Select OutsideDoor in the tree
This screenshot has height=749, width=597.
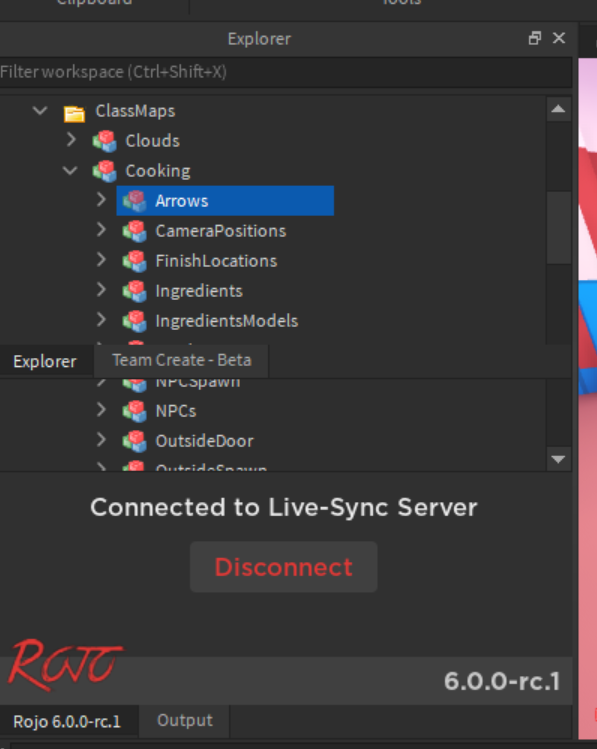[x=204, y=441]
